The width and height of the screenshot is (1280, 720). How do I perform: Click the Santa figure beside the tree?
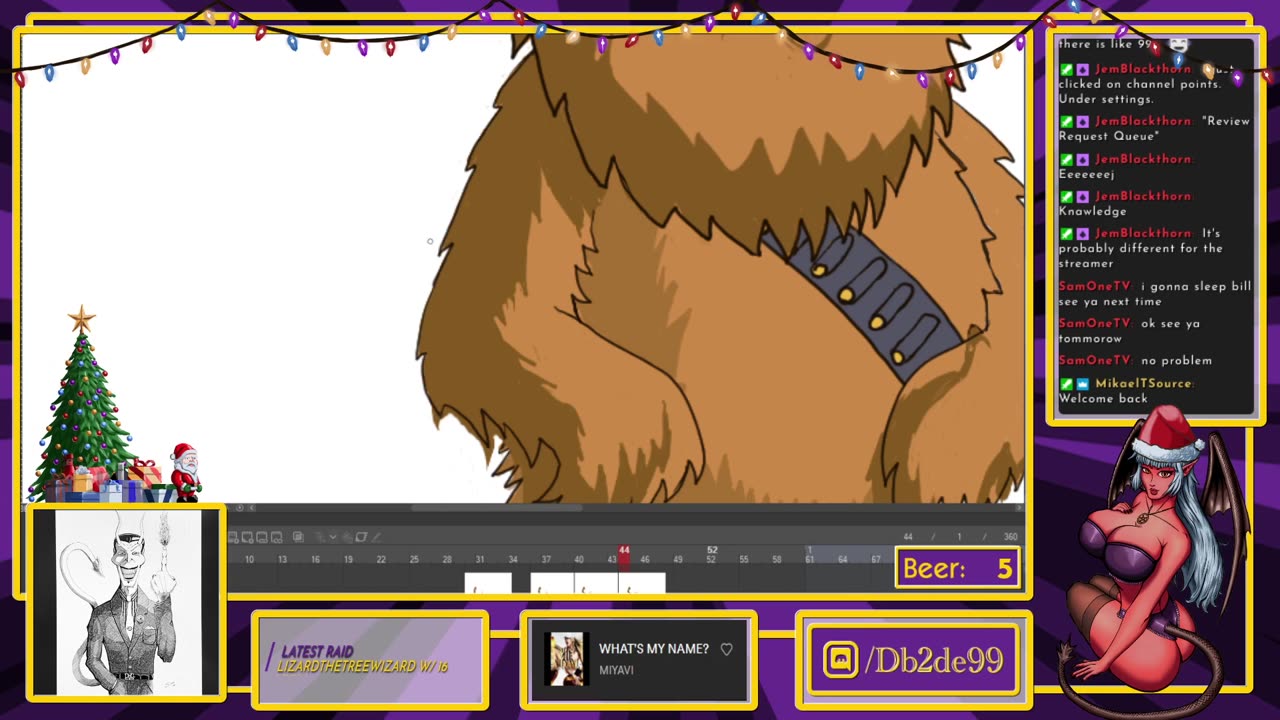185,471
